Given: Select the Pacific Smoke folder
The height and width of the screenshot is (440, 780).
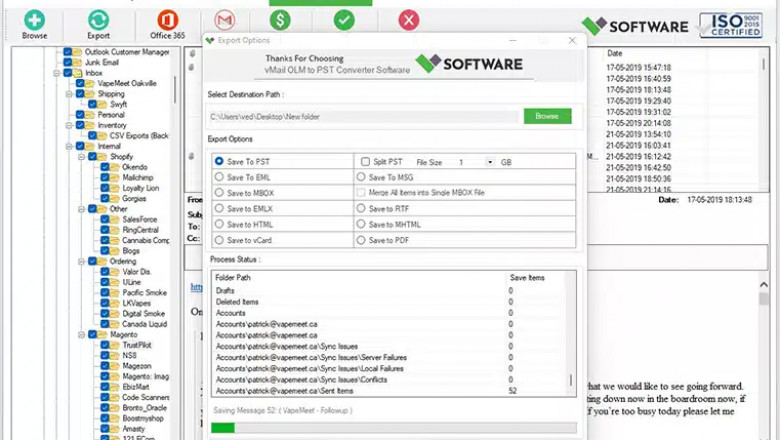Looking at the screenshot, I should coord(145,292).
